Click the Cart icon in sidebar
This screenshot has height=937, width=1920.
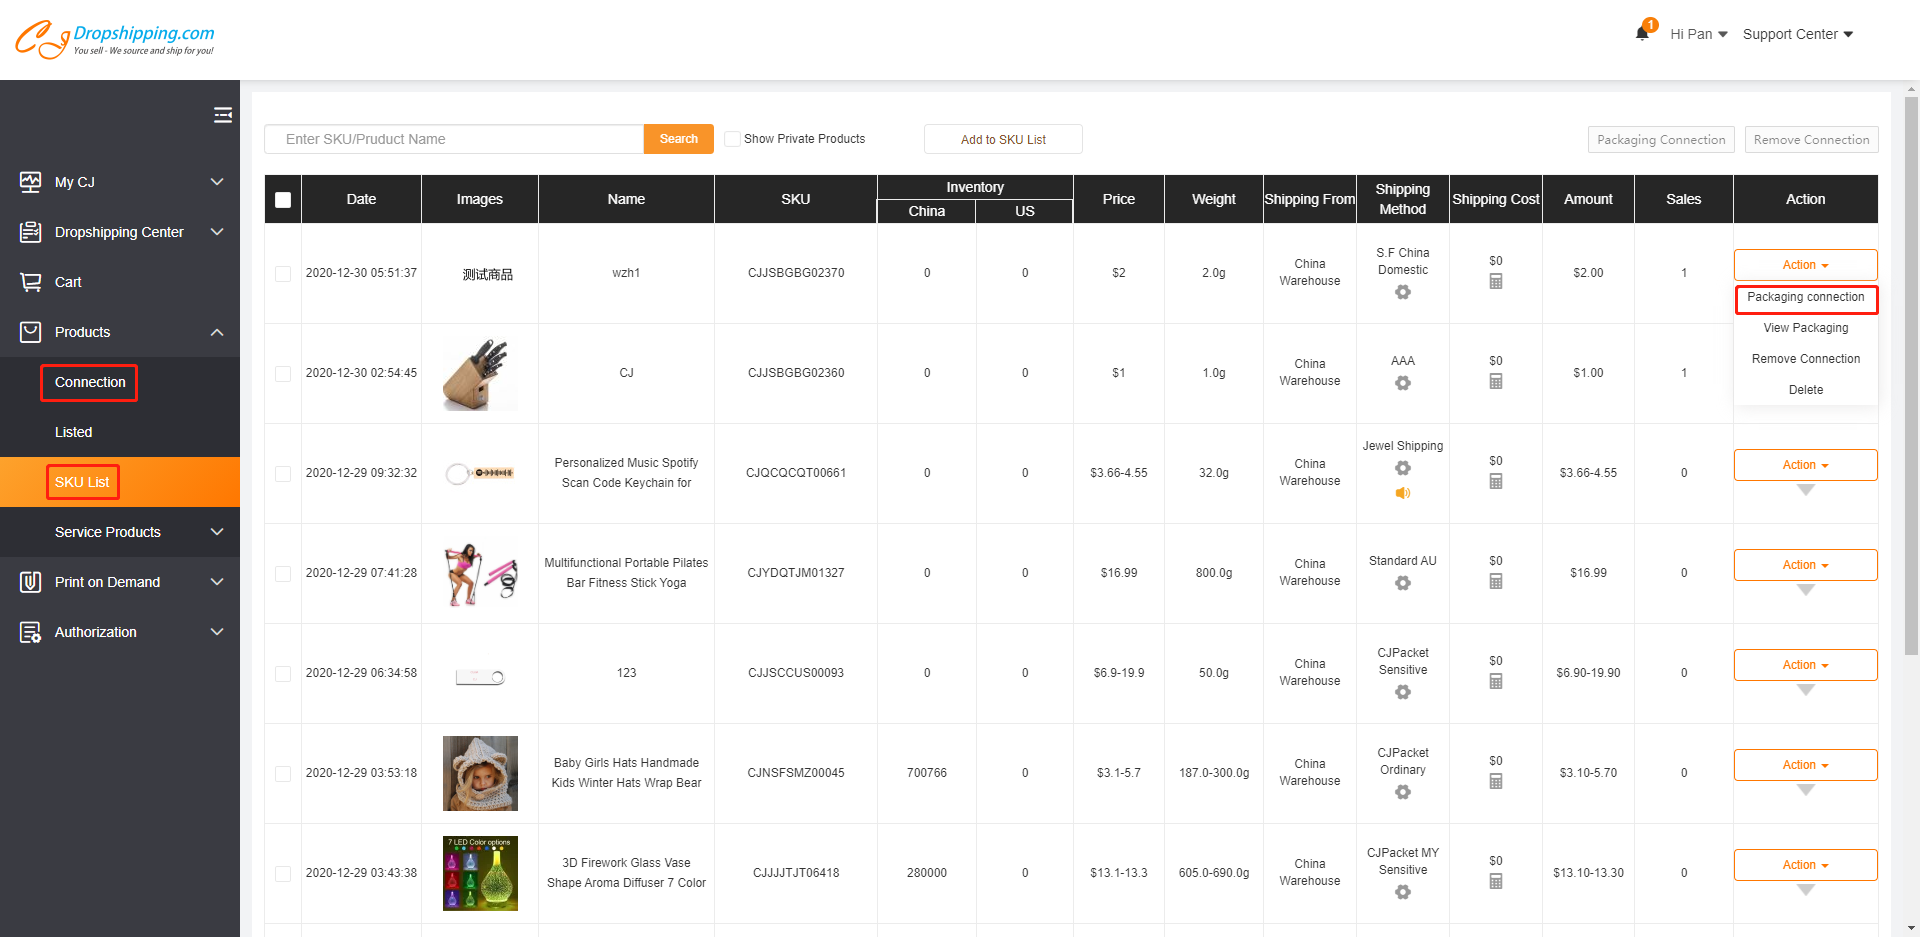click(31, 282)
